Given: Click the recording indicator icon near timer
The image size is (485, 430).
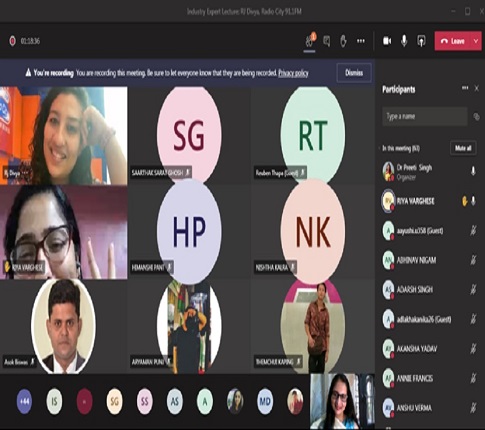Looking at the screenshot, I should (12, 41).
